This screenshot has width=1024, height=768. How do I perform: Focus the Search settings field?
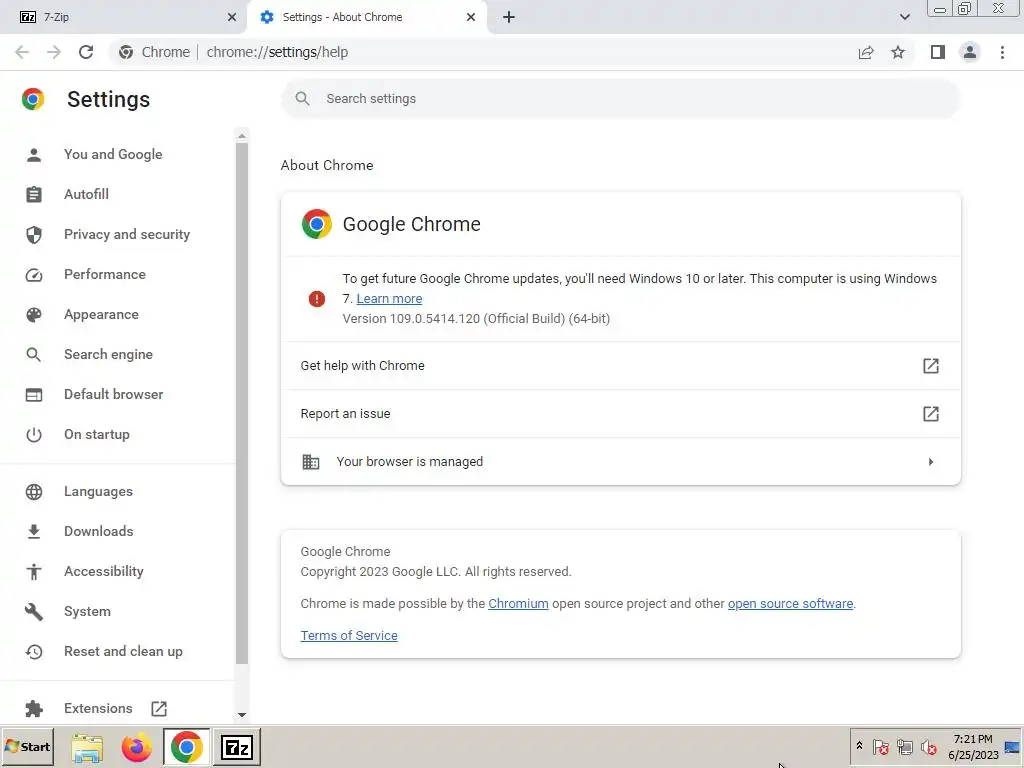click(620, 99)
